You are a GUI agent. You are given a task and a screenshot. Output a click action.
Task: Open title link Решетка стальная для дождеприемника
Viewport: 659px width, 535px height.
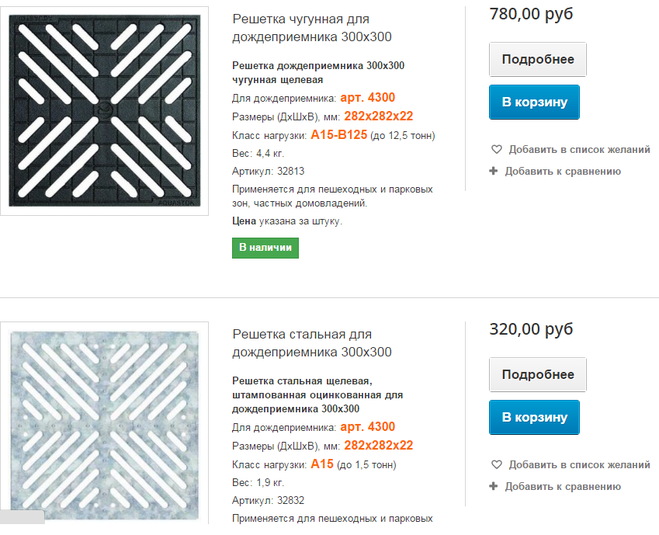tap(311, 343)
